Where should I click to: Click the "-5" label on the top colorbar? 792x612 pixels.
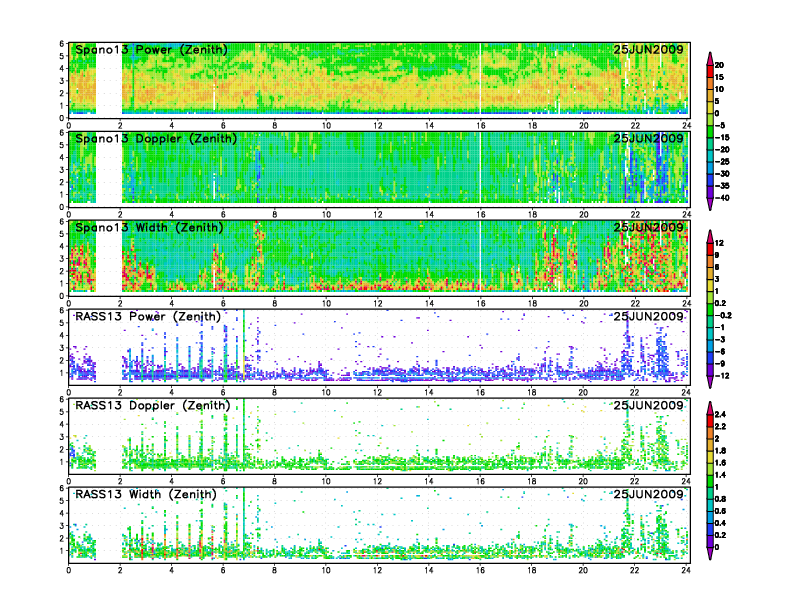point(721,125)
